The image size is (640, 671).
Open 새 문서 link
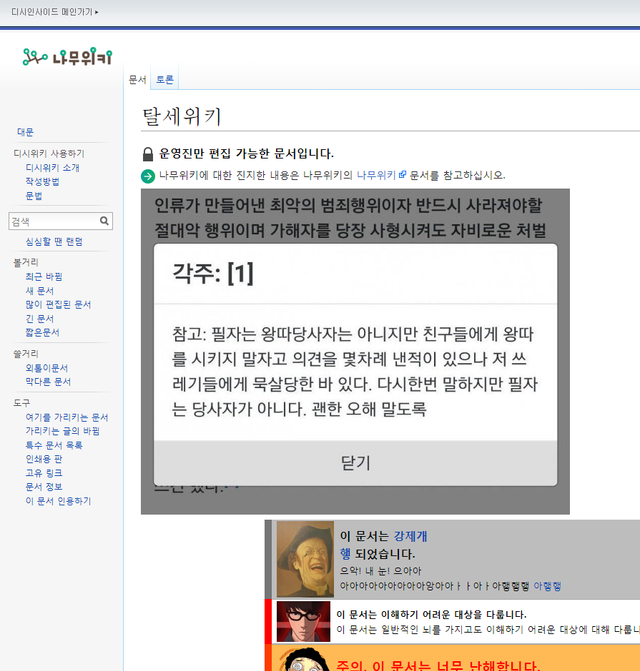[39, 291]
